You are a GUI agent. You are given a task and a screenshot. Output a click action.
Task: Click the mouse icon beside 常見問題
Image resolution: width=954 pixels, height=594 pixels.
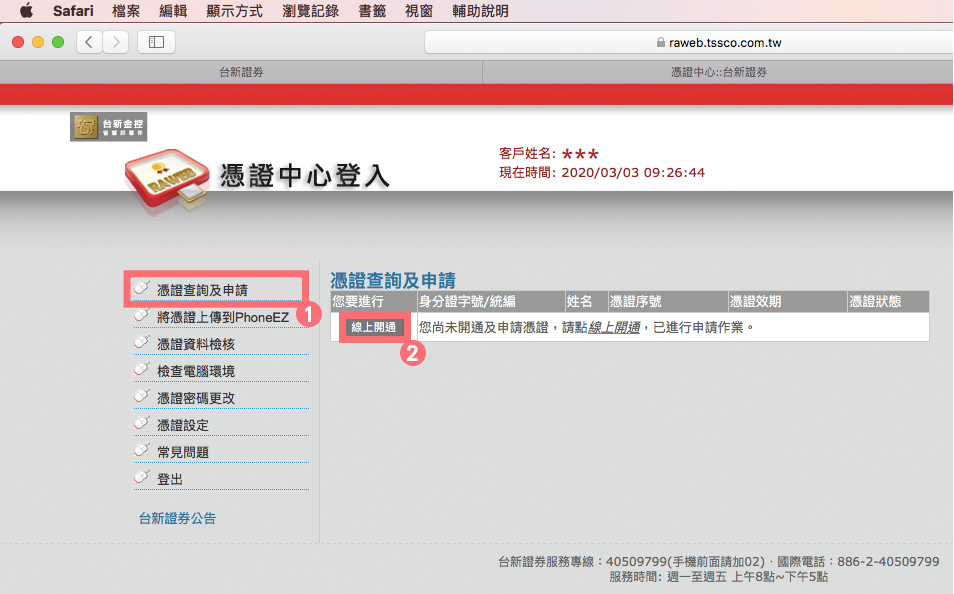pos(142,449)
